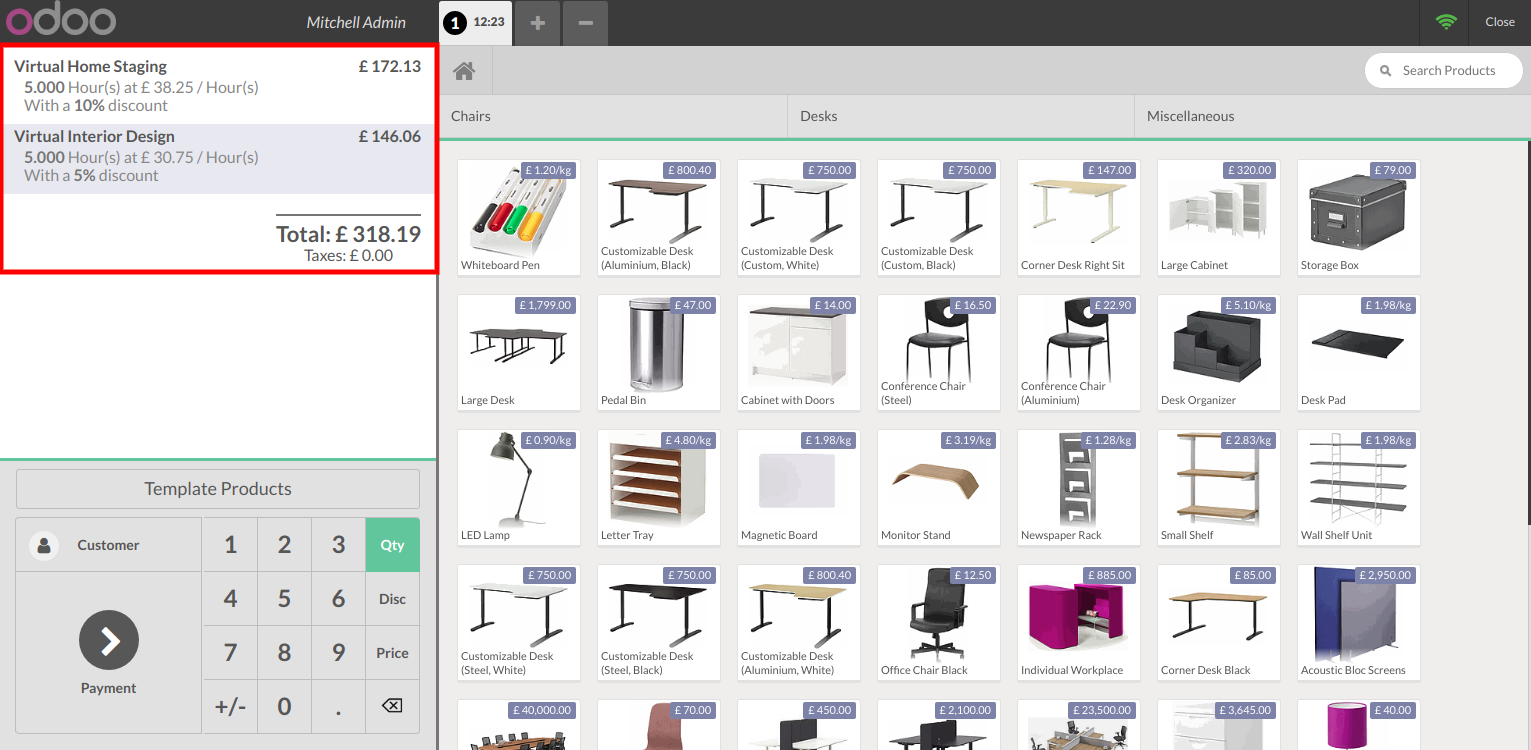Go to the home category icon

coord(464,71)
